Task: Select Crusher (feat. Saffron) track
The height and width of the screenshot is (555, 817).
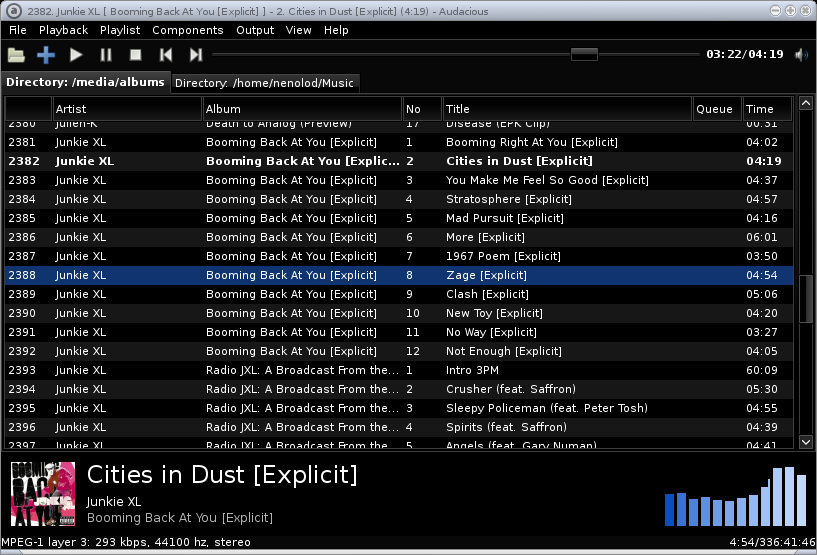Action: (399, 389)
